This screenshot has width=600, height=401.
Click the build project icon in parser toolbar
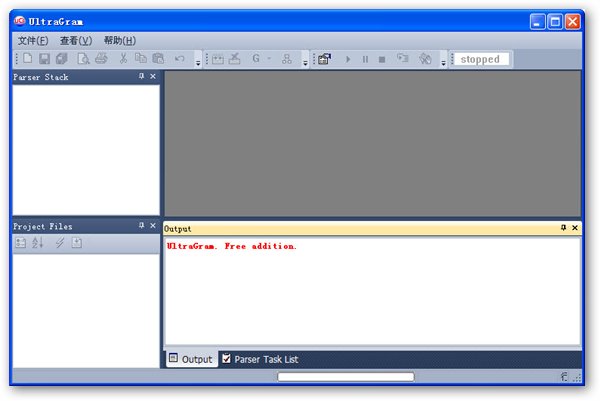tap(324, 59)
